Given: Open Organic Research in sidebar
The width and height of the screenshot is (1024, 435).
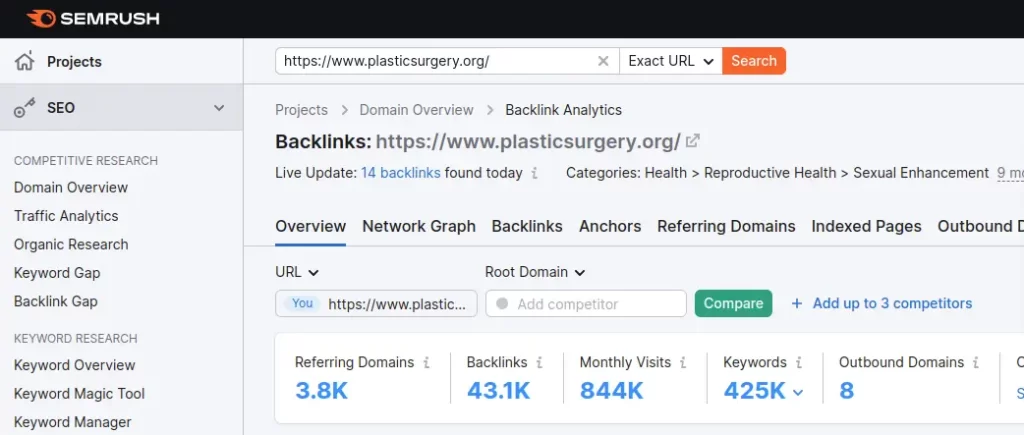Looking at the screenshot, I should 71,245.
